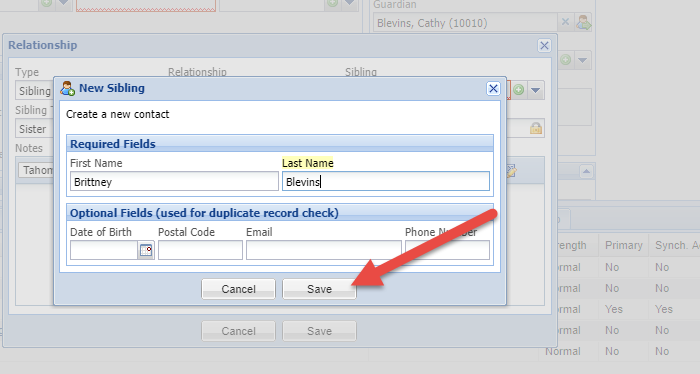This screenshot has width=700, height=374.
Task: Click the Postal Code input field
Action: coord(200,250)
